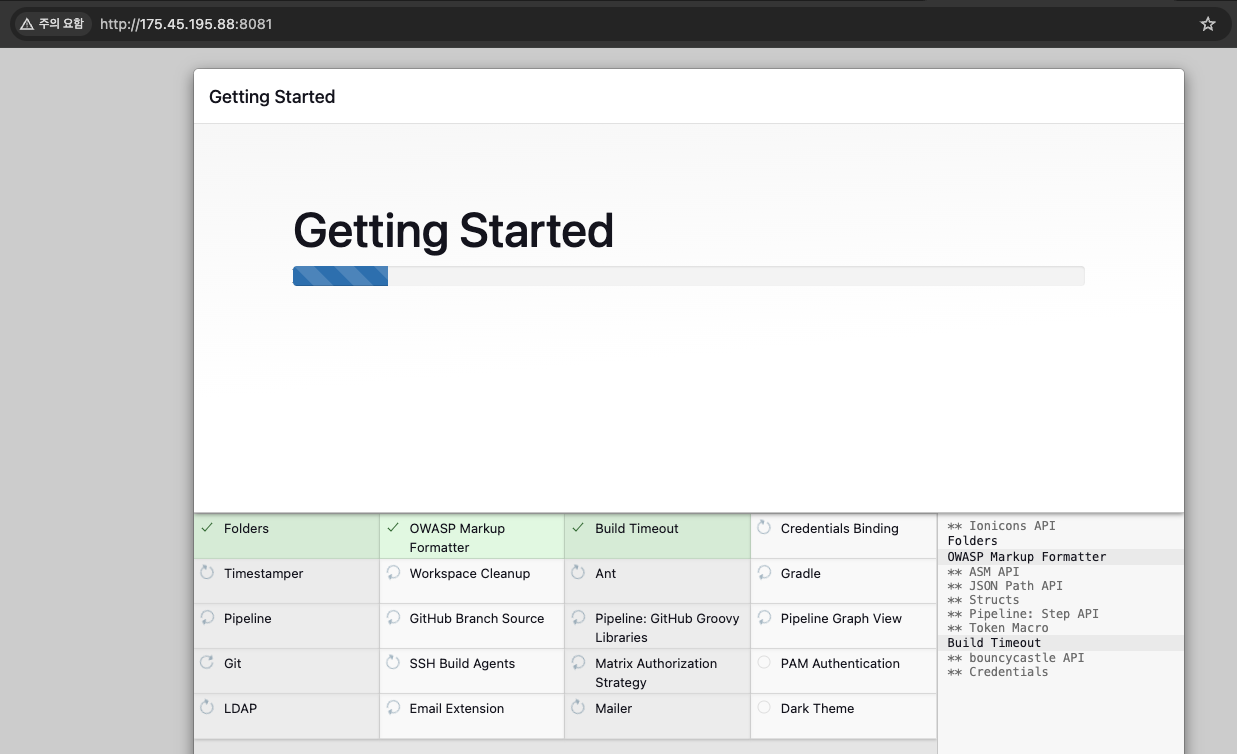Click the spinner icon beside Matrix Authorization Strategy
The image size is (1237, 754).
578,662
